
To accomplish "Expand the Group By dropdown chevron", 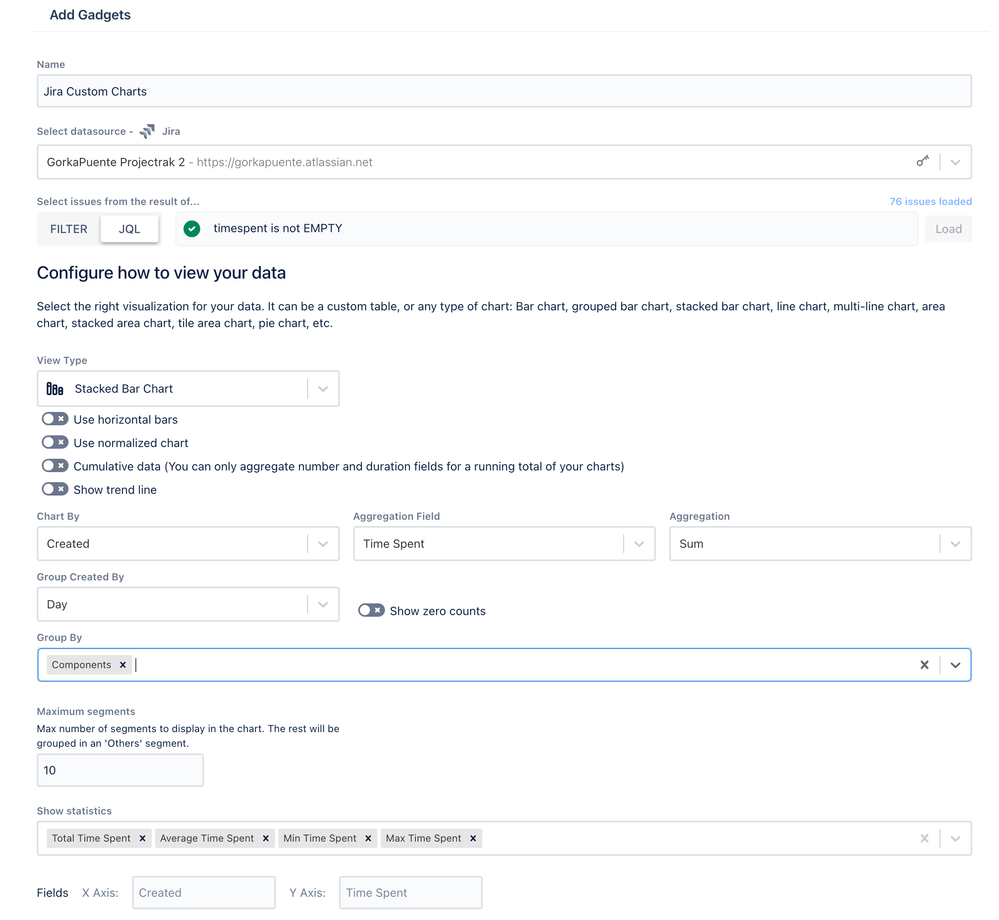I will pos(955,665).
